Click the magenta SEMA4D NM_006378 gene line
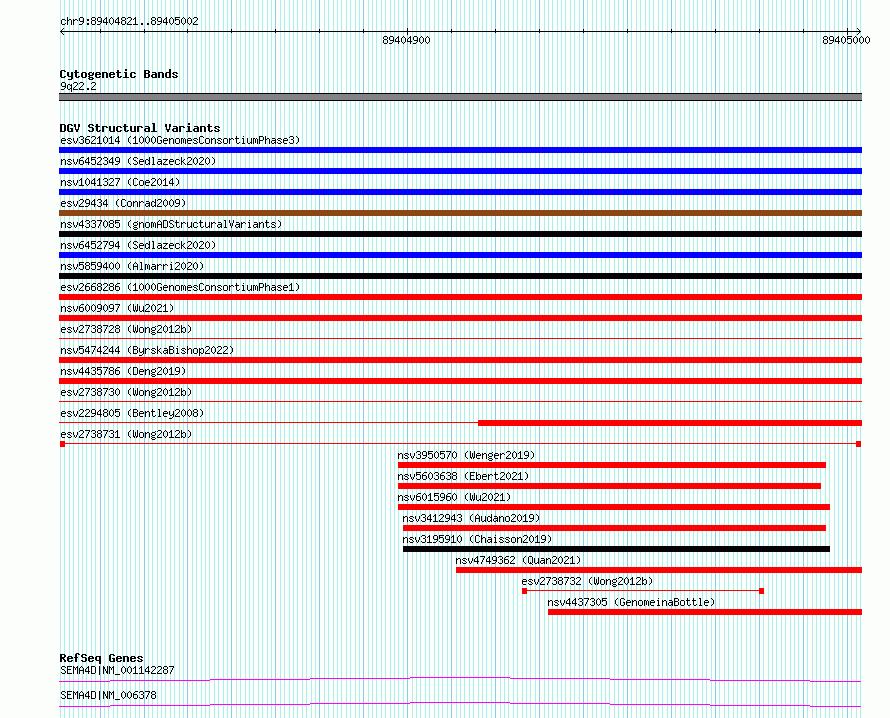 [460, 704]
